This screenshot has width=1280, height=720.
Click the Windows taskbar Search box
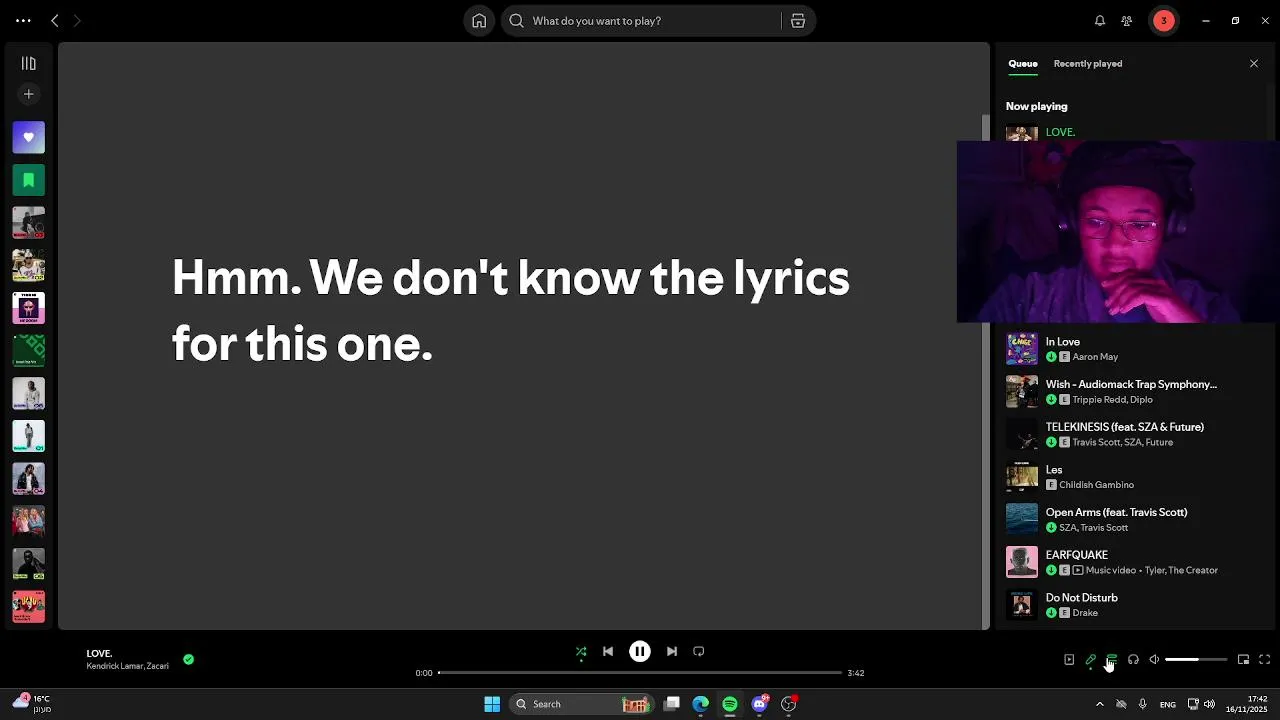coord(582,704)
